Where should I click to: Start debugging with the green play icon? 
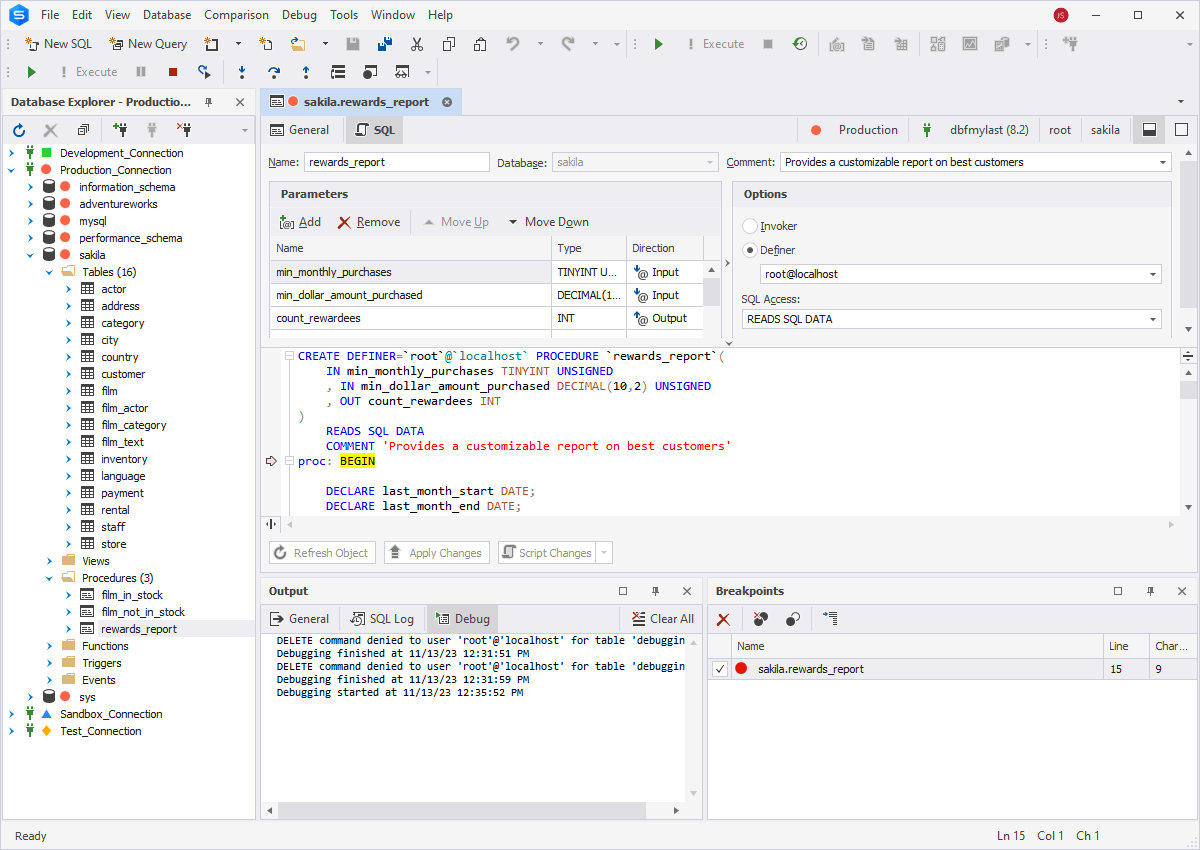pos(30,71)
